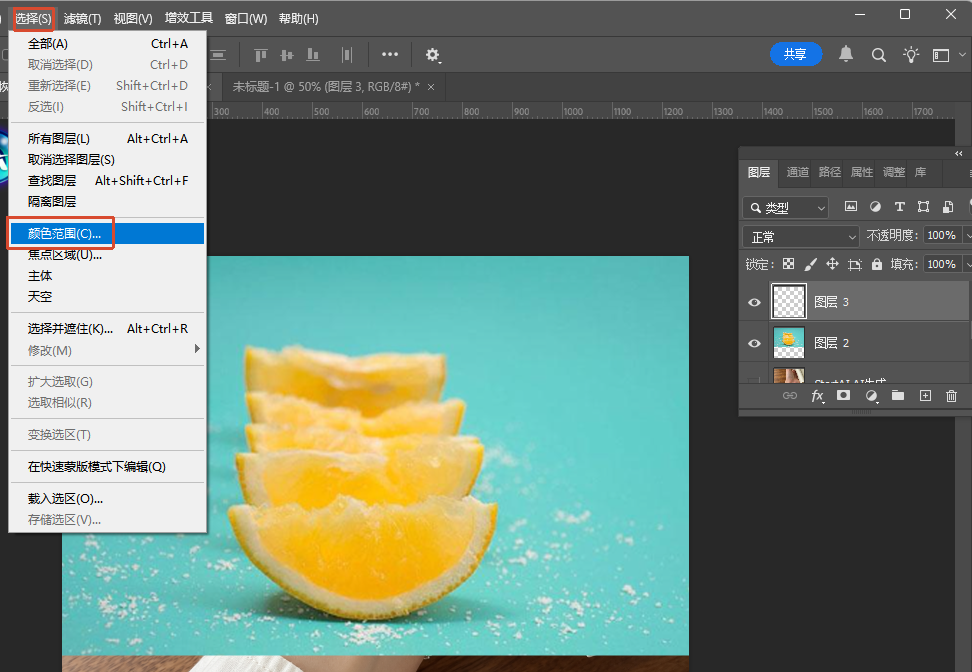Create a new layer with plus icon
972x672 pixels.
tap(925, 396)
